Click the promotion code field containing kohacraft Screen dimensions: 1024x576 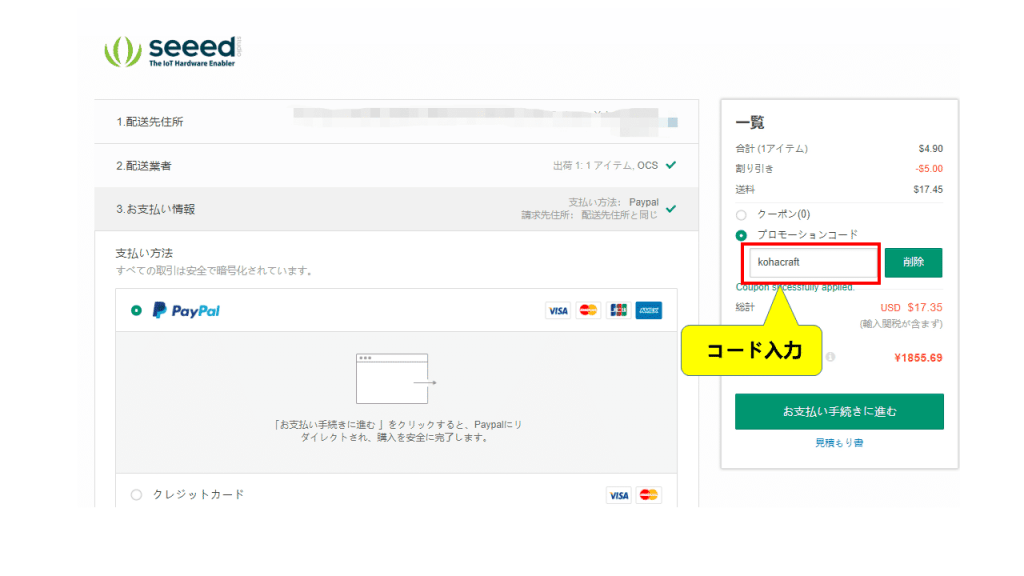[813, 263]
